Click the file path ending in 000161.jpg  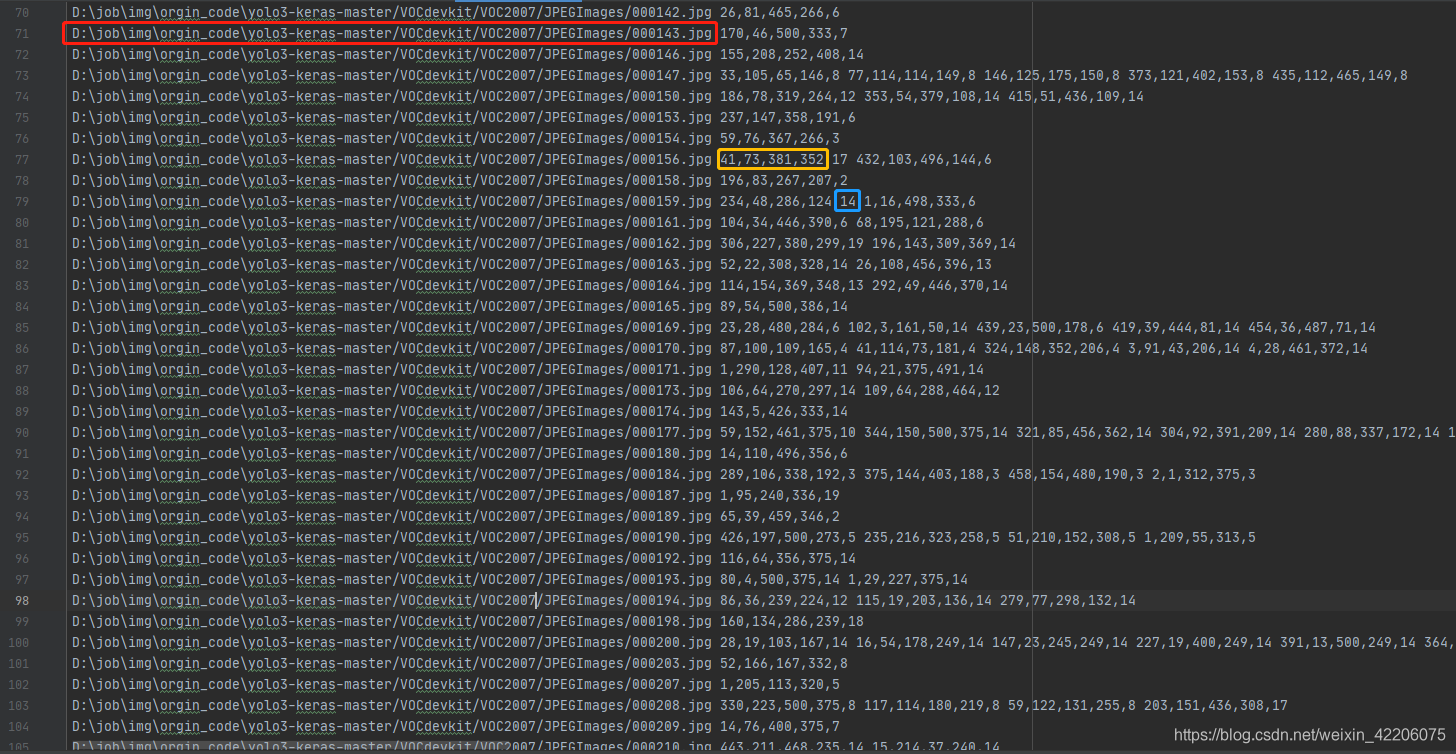tap(392, 223)
